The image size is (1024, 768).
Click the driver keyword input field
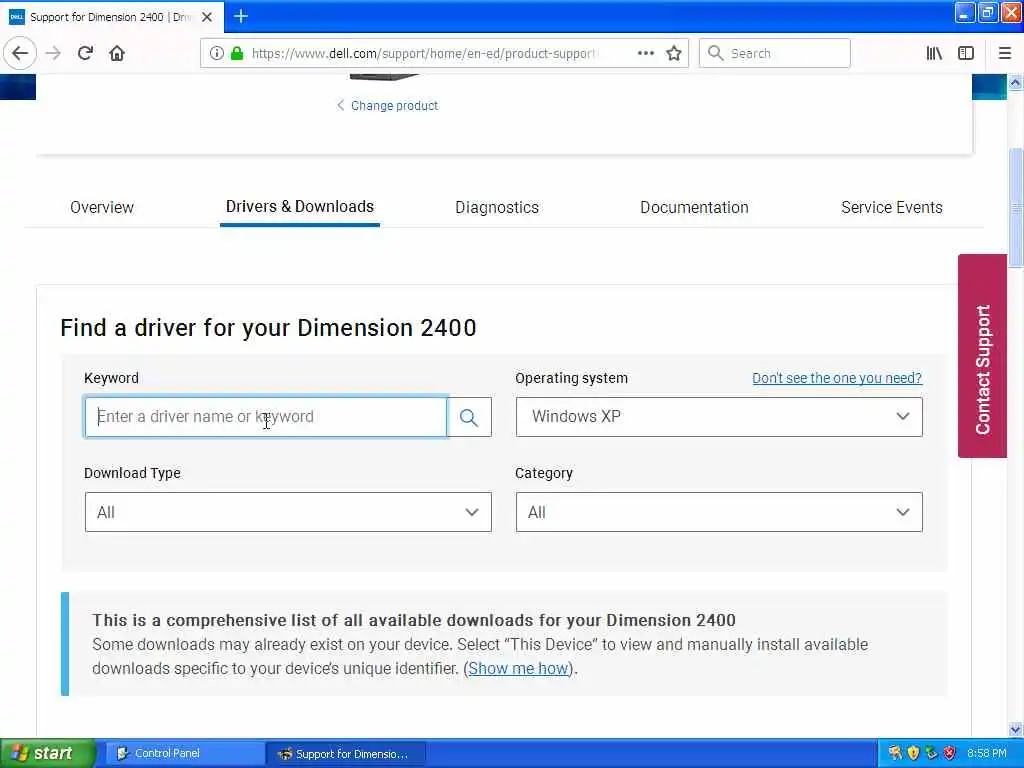(266, 417)
